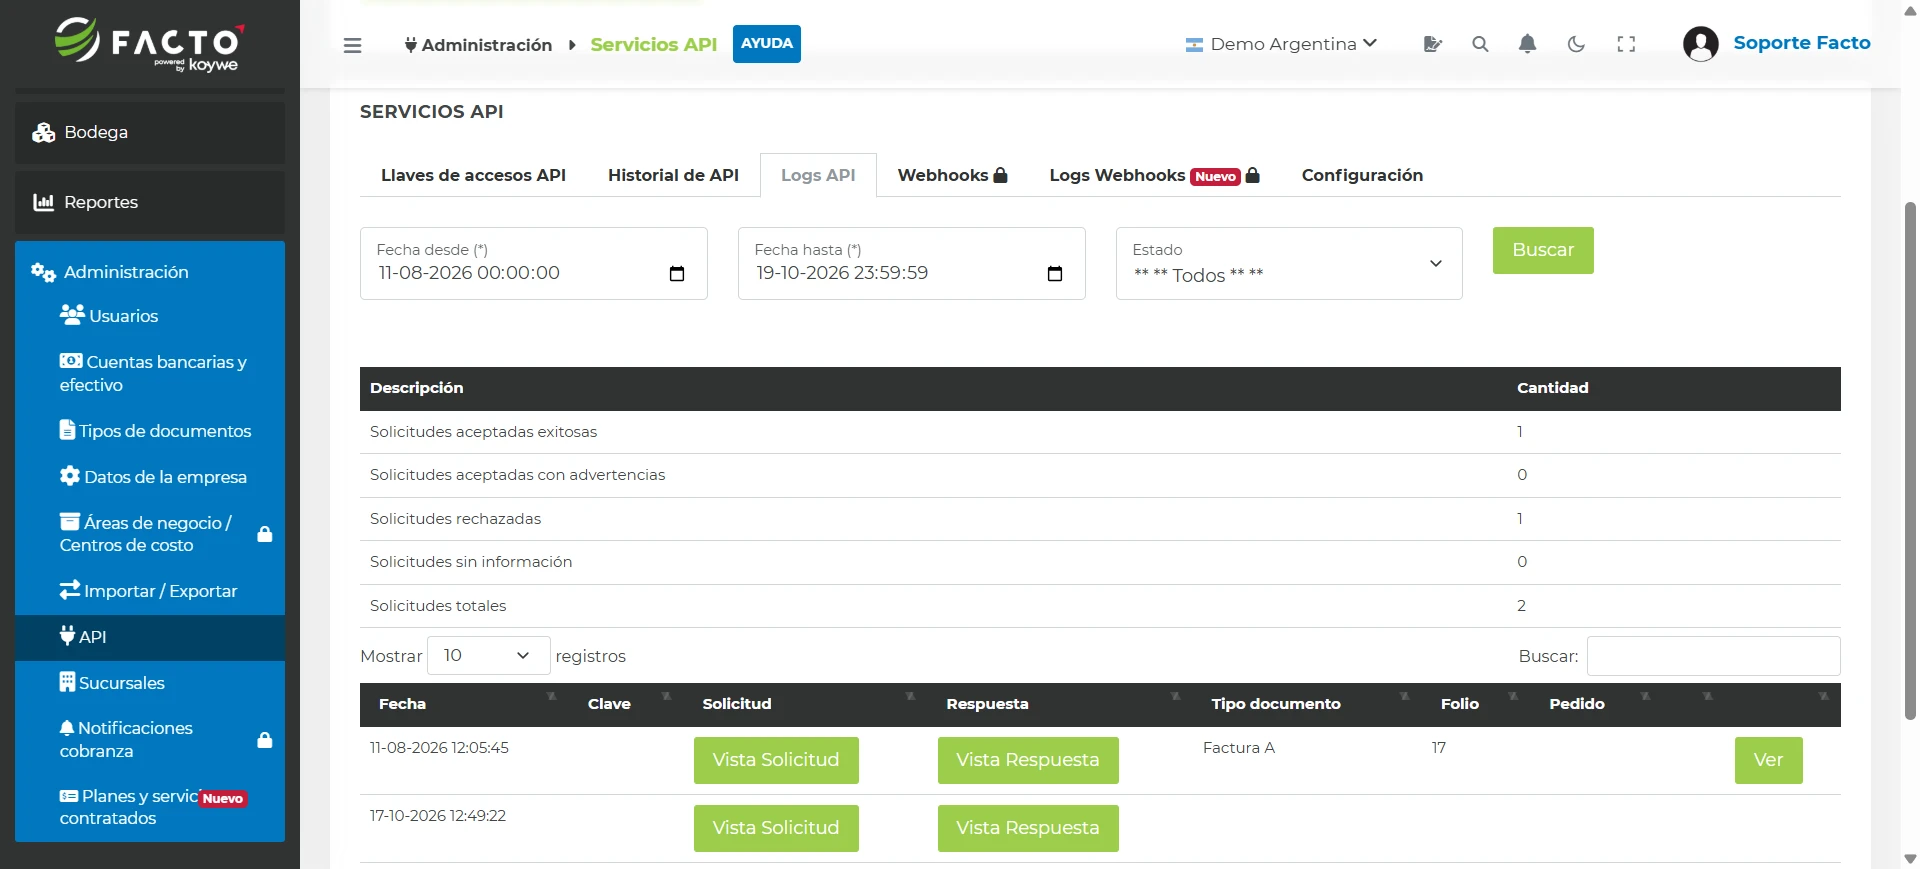This screenshot has width=1920, height=869.
Task: Change Mostrar registros count dropdown
Action: (488, 656)
